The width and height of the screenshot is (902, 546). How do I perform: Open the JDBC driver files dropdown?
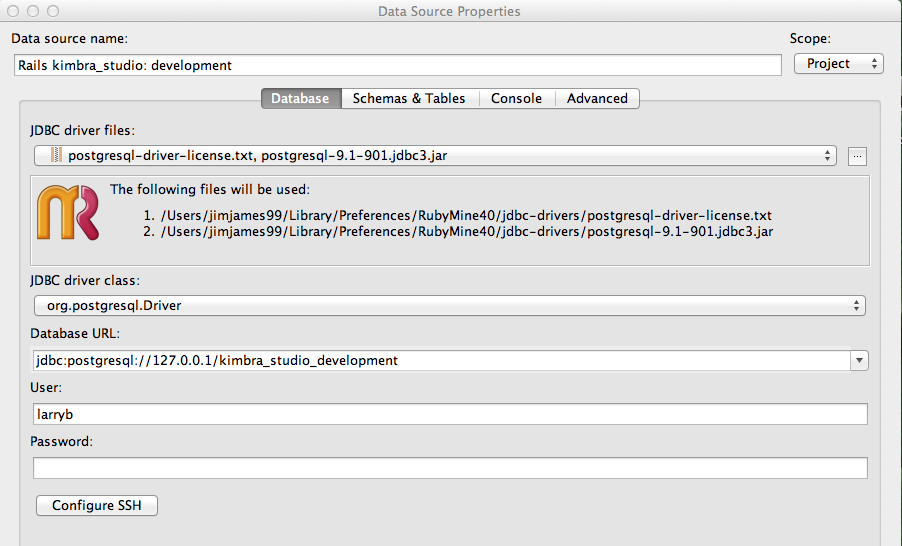click(x=435, y=155)
